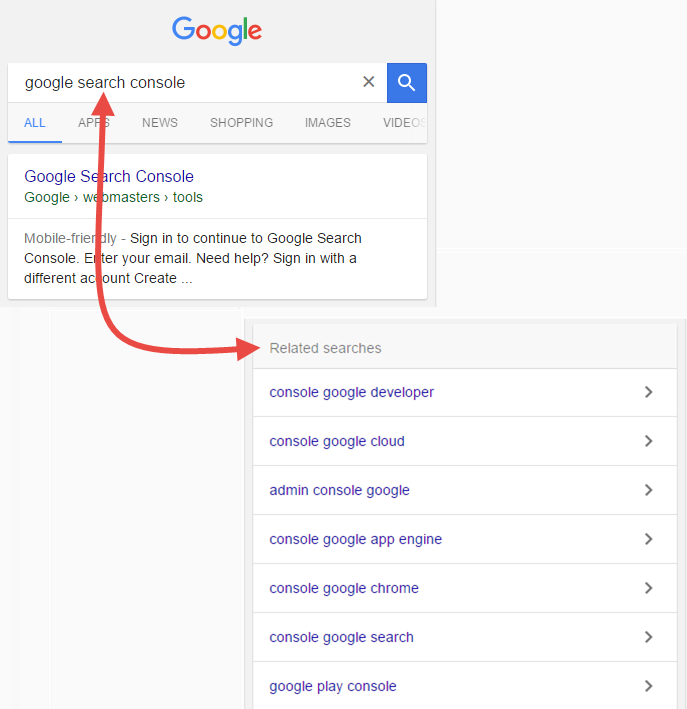Click the Google logo
Screen dimensions: 687x709
coord(217,30)
